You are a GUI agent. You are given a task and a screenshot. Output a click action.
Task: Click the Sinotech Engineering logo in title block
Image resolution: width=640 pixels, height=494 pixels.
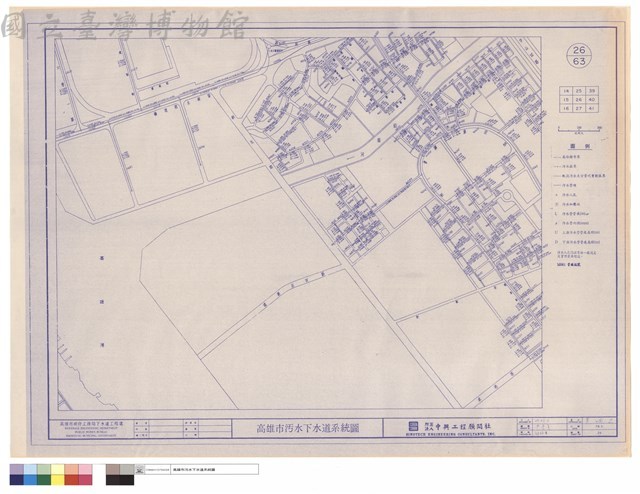click(414, 426)
